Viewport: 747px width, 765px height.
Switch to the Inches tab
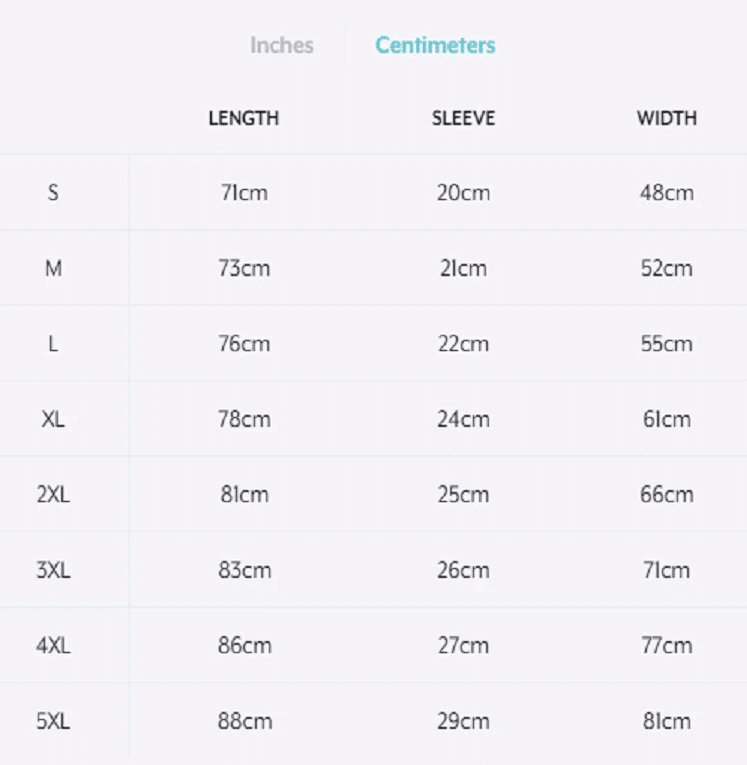click(281, 45)
